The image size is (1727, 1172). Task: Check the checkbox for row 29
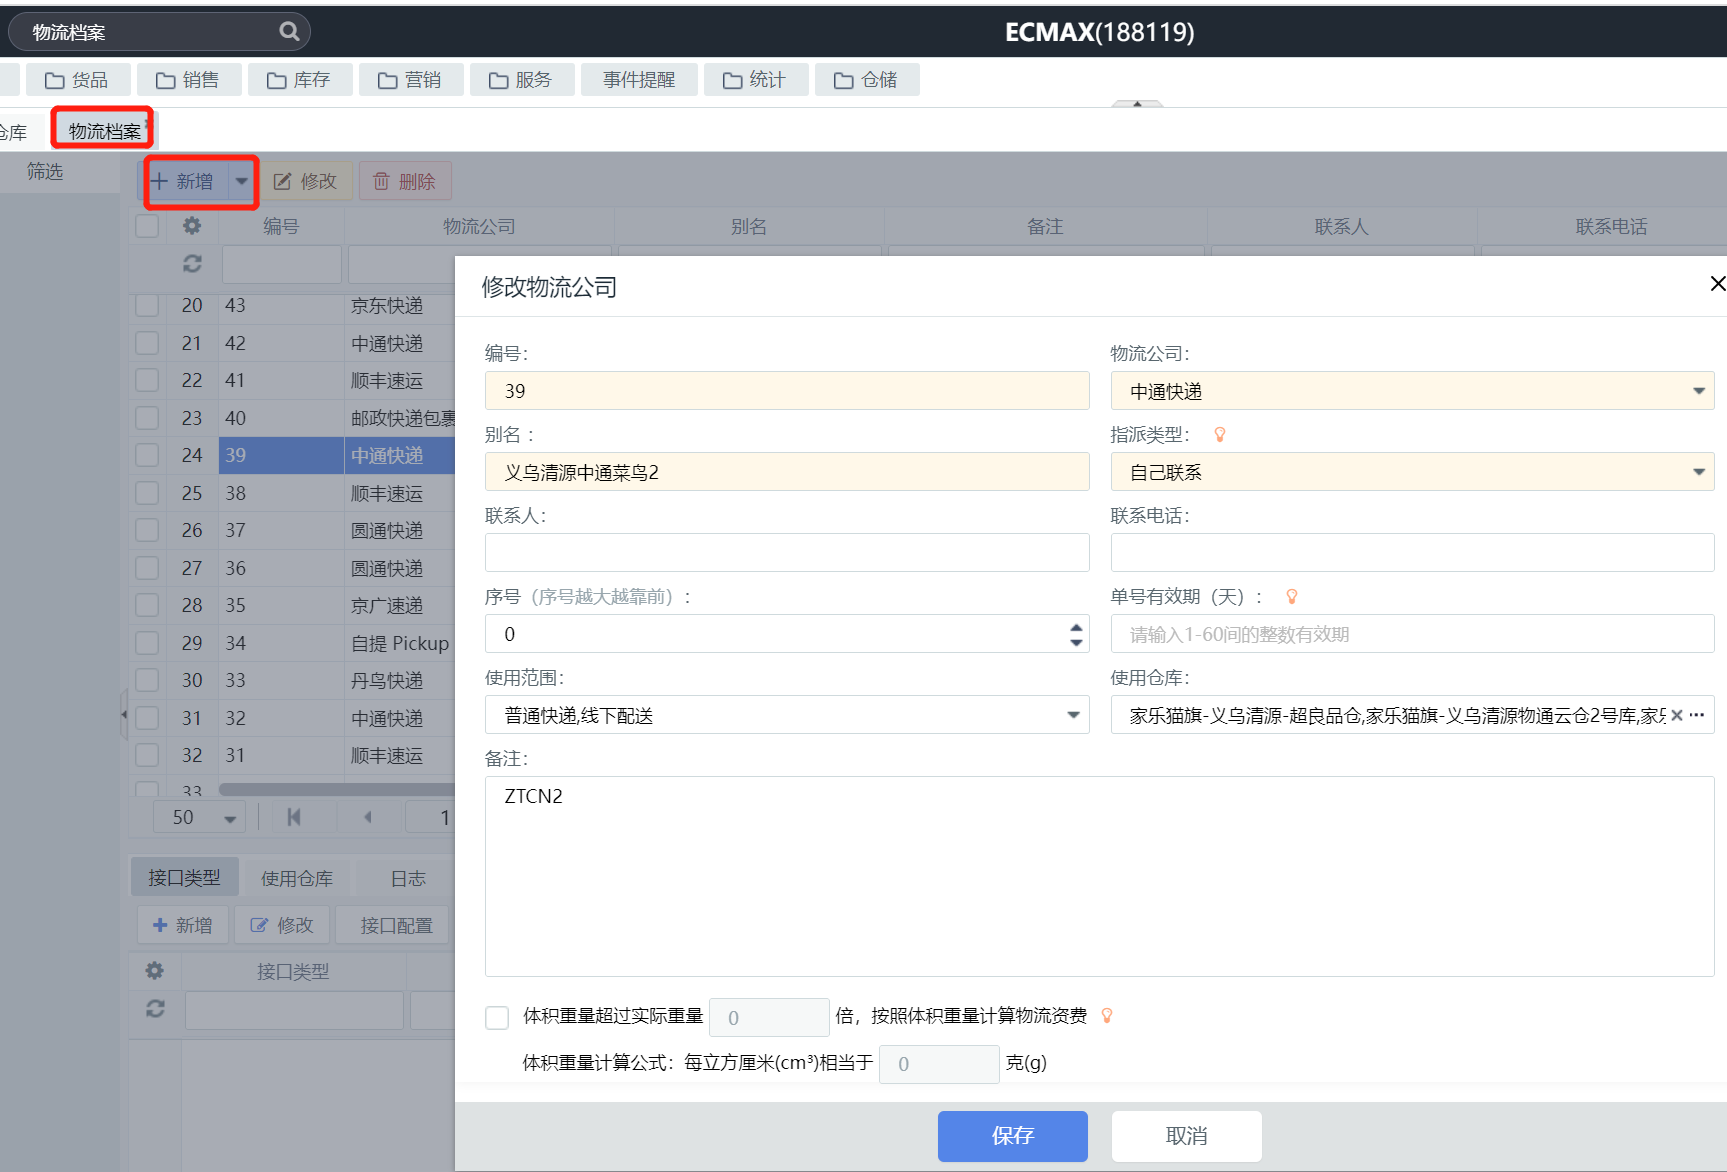pyautogui.click(x=147, y=643)
